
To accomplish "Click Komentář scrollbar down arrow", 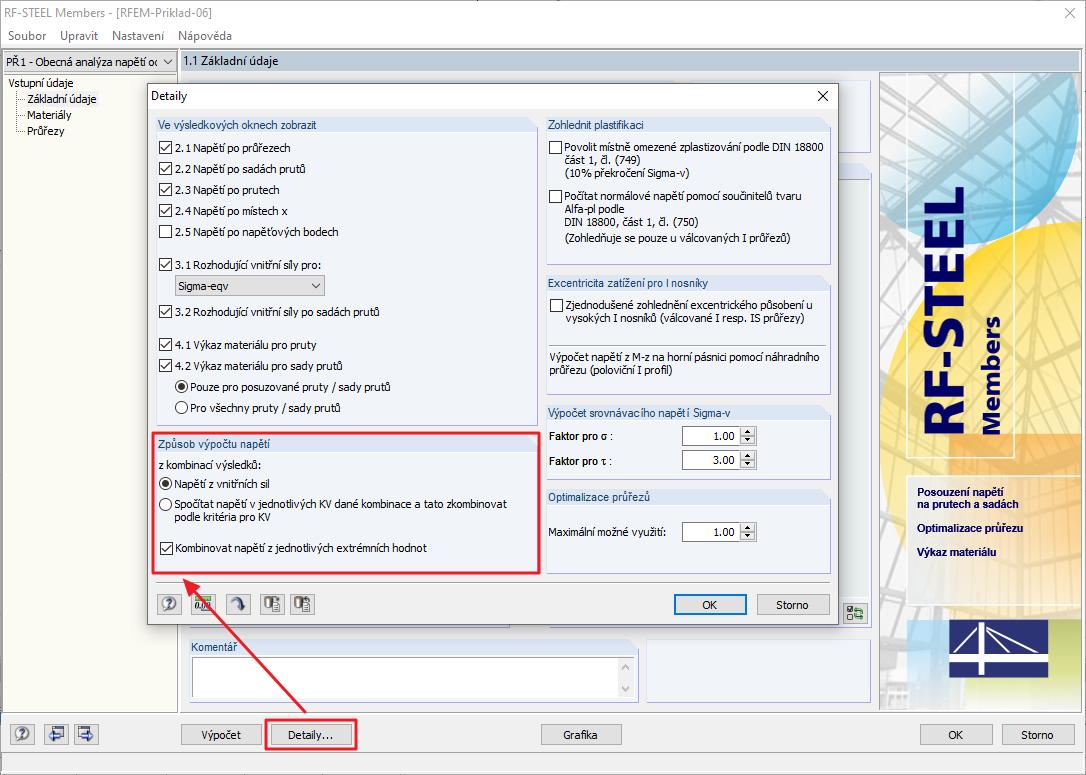I will pos(625,688).
